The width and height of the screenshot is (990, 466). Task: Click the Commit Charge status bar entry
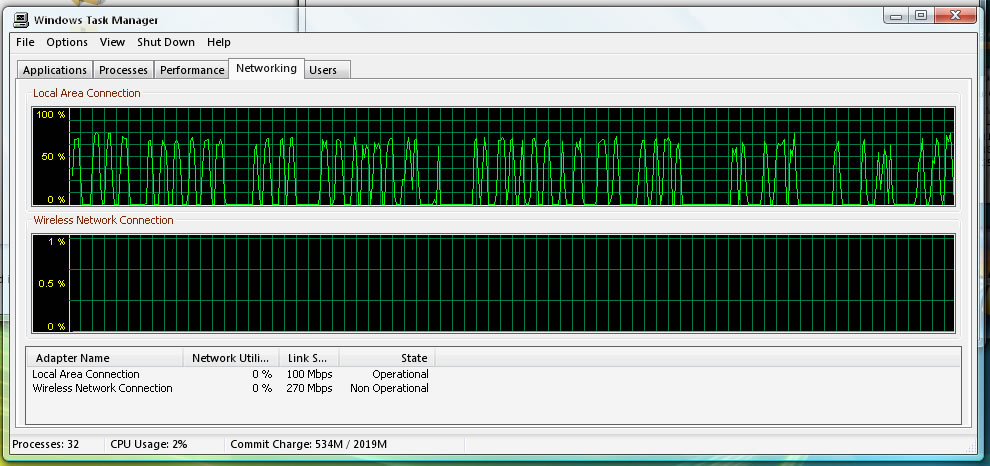309,445
